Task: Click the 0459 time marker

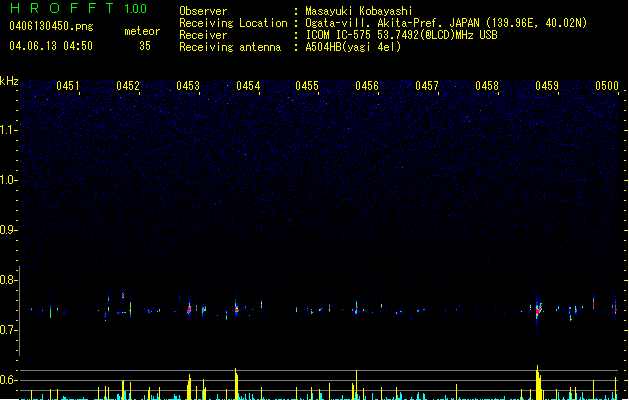Action: (547, 86)
